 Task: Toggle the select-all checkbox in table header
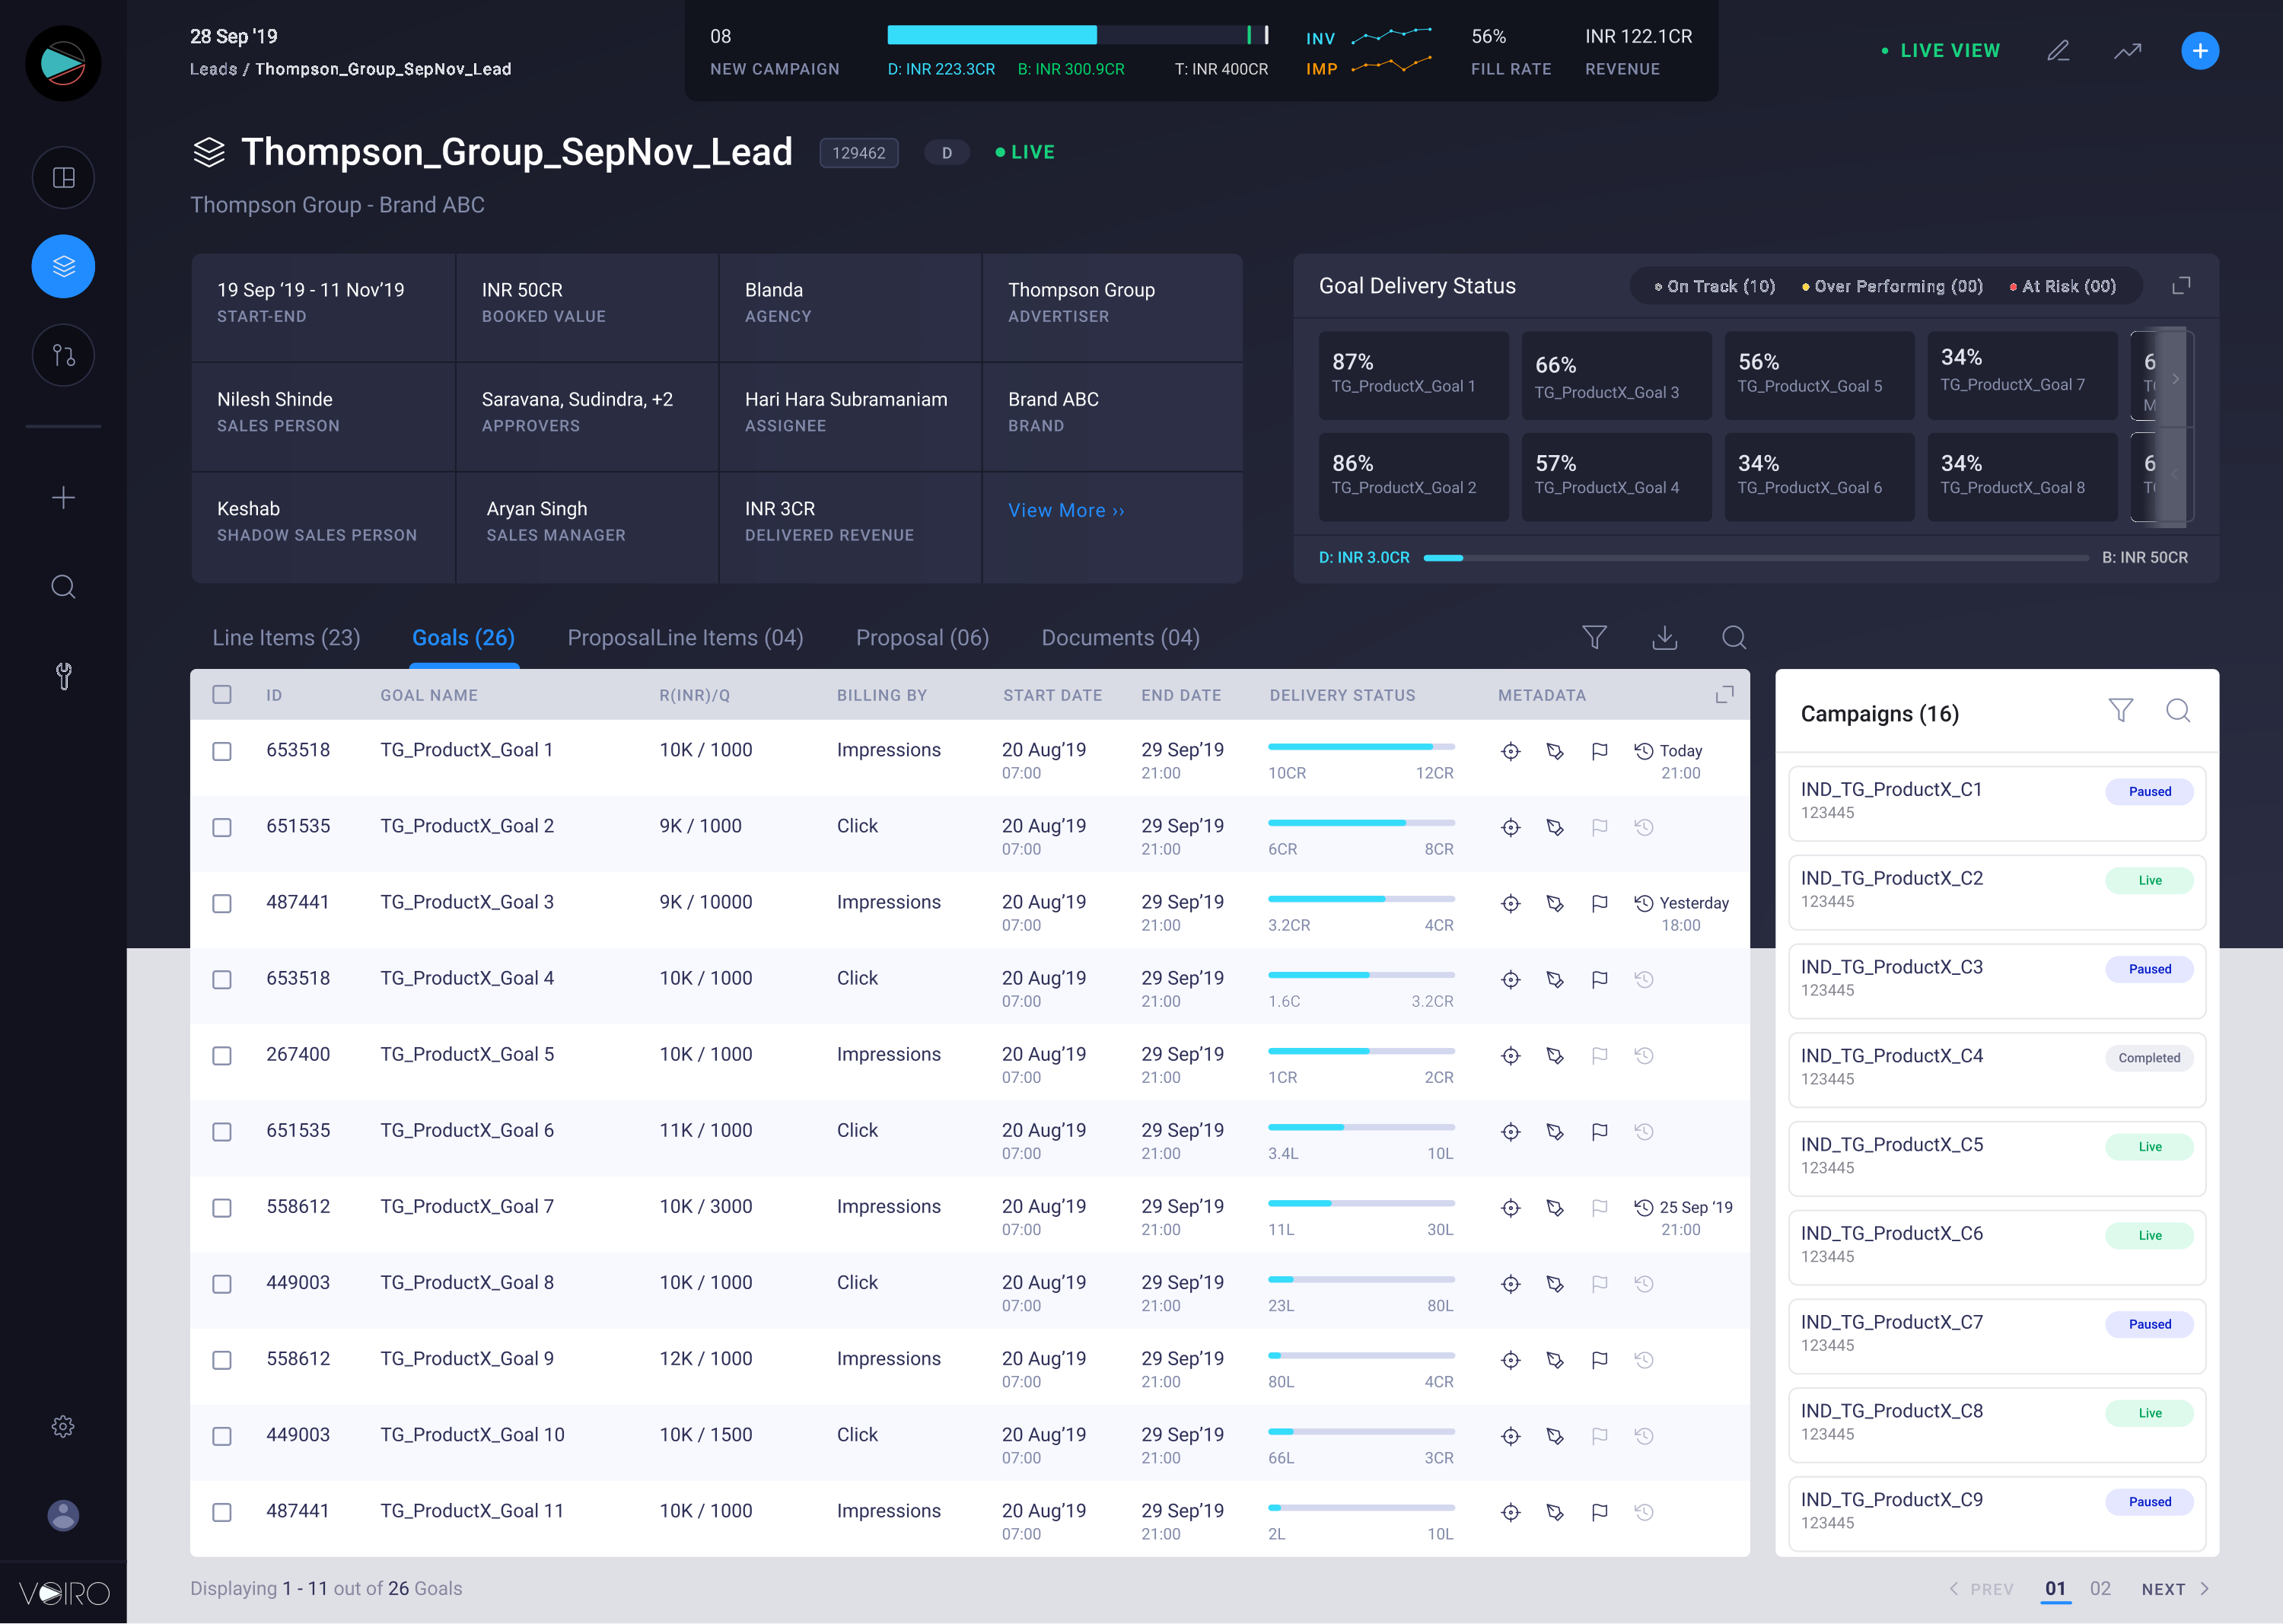(x=222, y=694)
